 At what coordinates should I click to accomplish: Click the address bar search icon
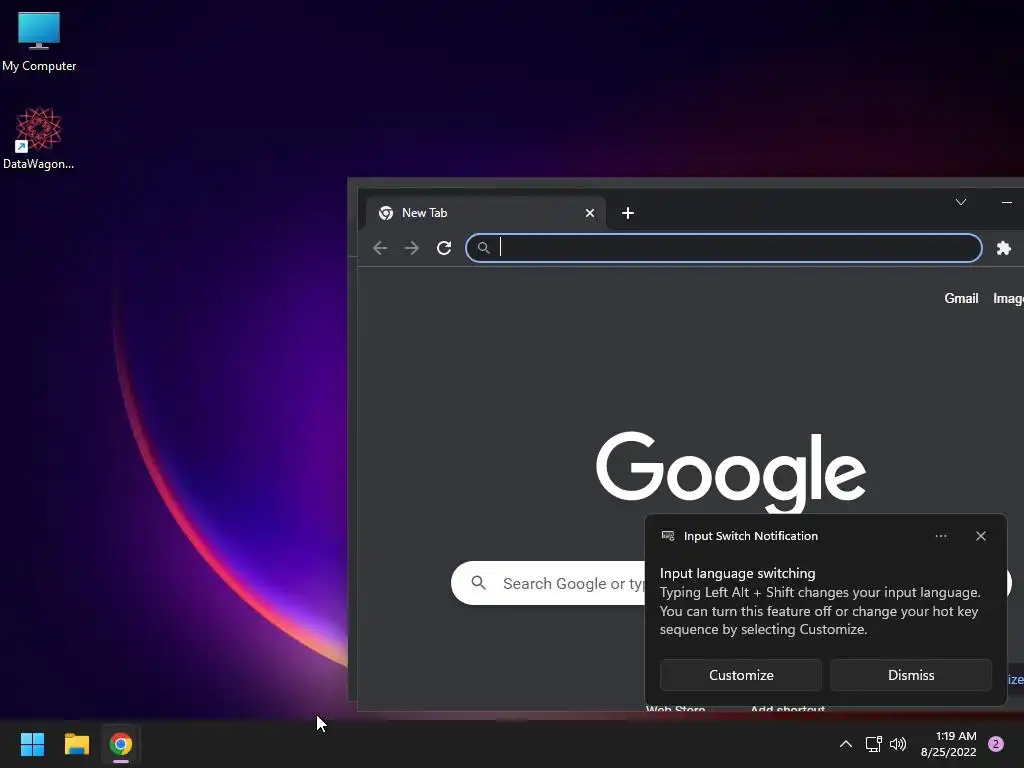[483, 248]
